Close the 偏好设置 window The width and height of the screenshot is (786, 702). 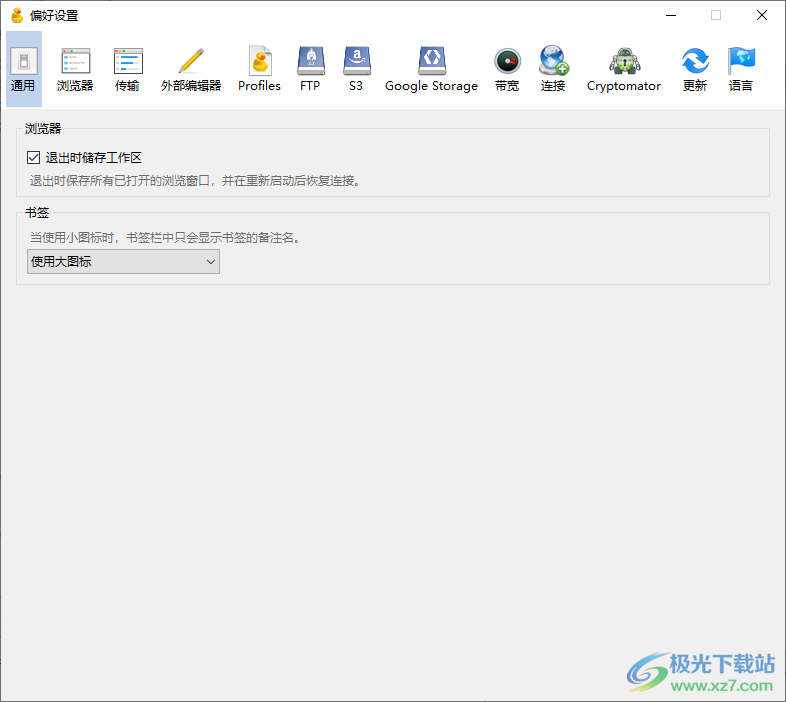pyautogui.click(x=762, y=16)
